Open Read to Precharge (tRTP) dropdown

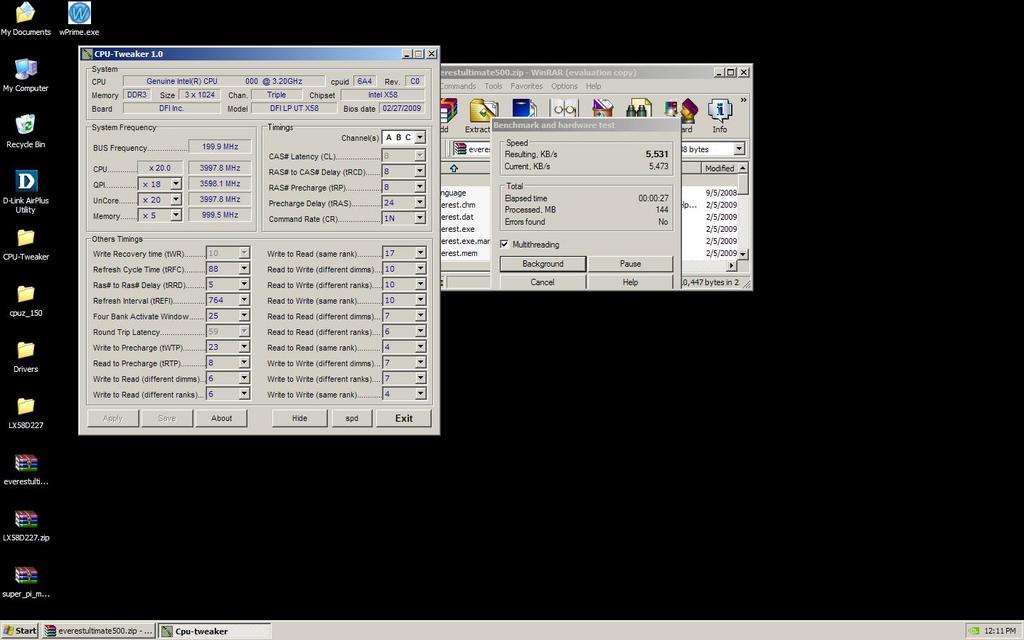[x=244, y=362]
